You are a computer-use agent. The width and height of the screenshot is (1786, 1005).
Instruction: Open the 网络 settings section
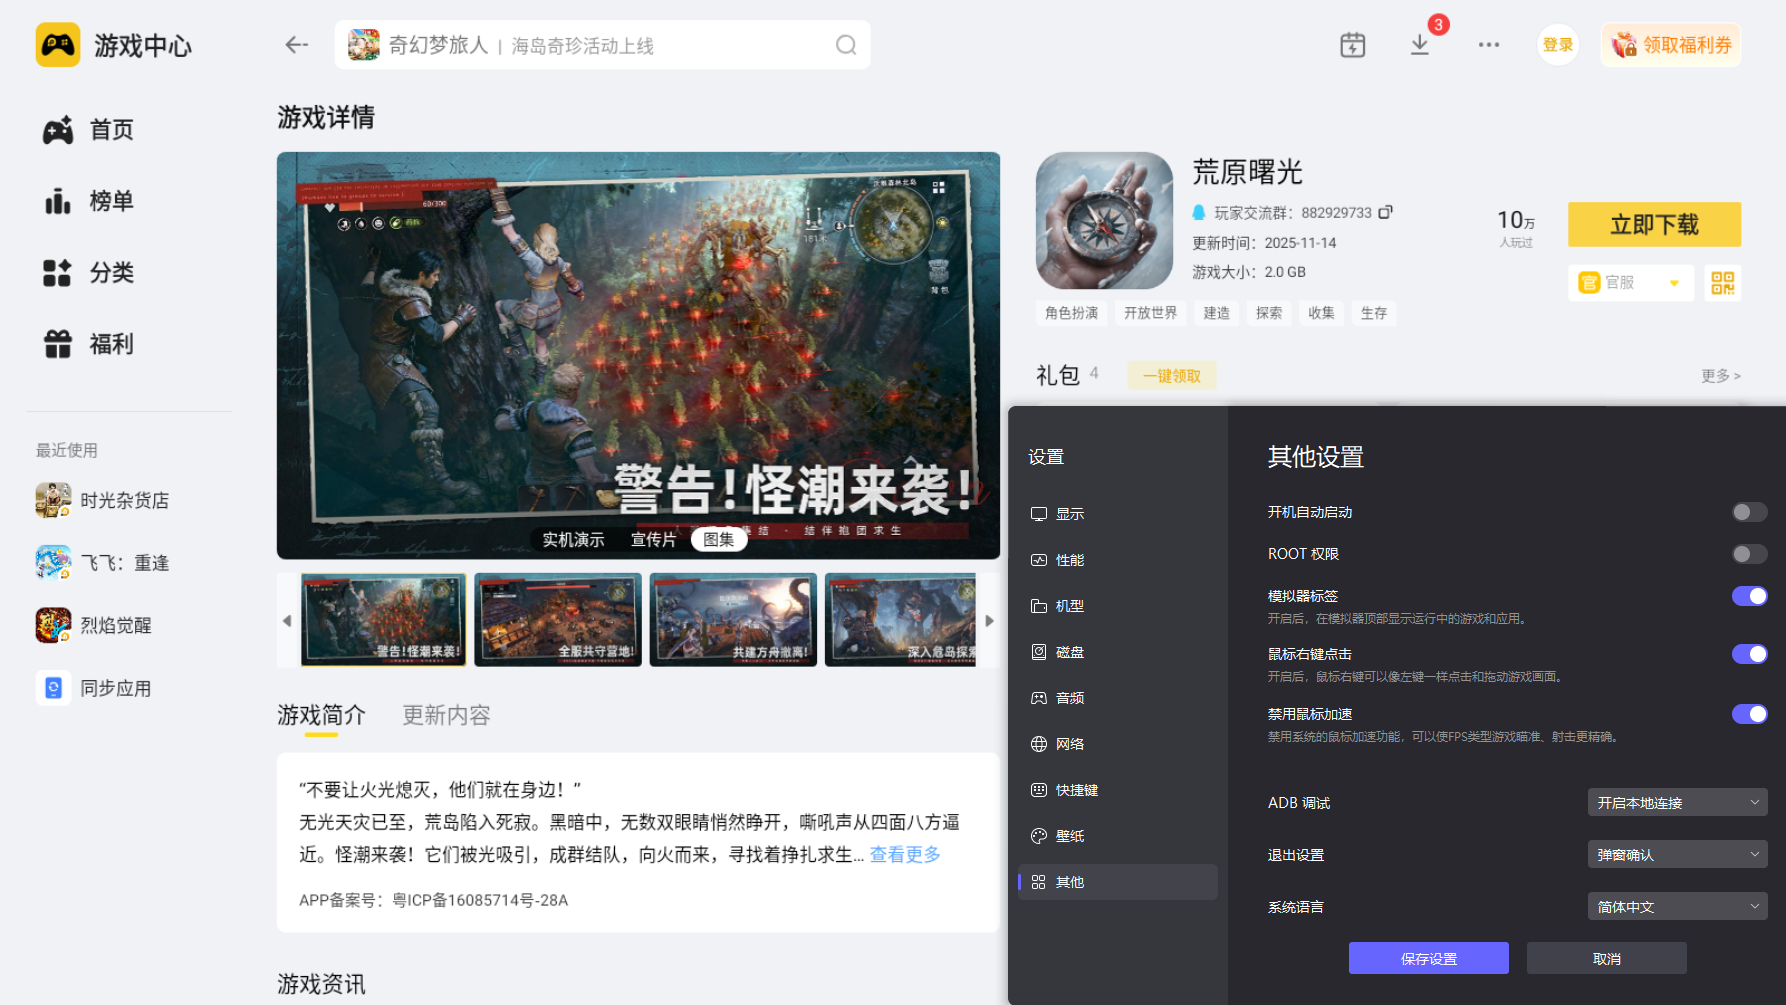[x=1068, y=743]
